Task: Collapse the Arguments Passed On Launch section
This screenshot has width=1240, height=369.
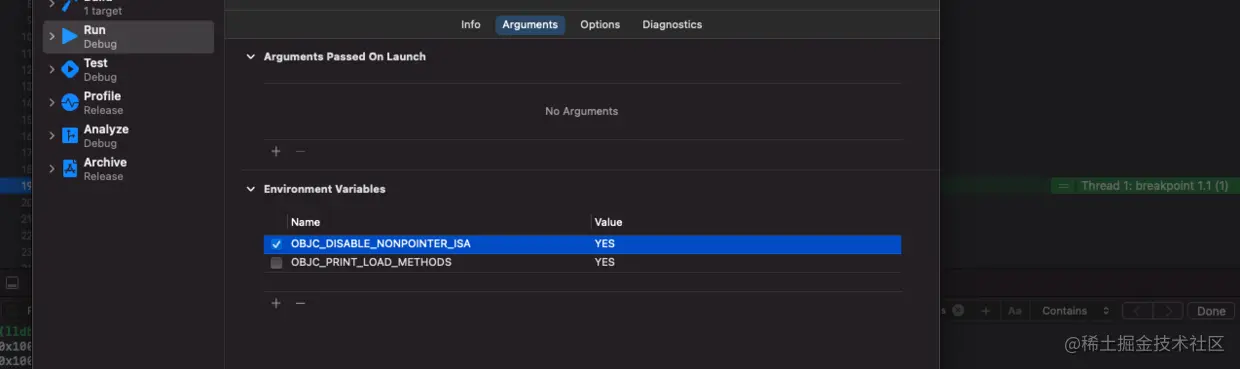Action: tap(251, 57)
